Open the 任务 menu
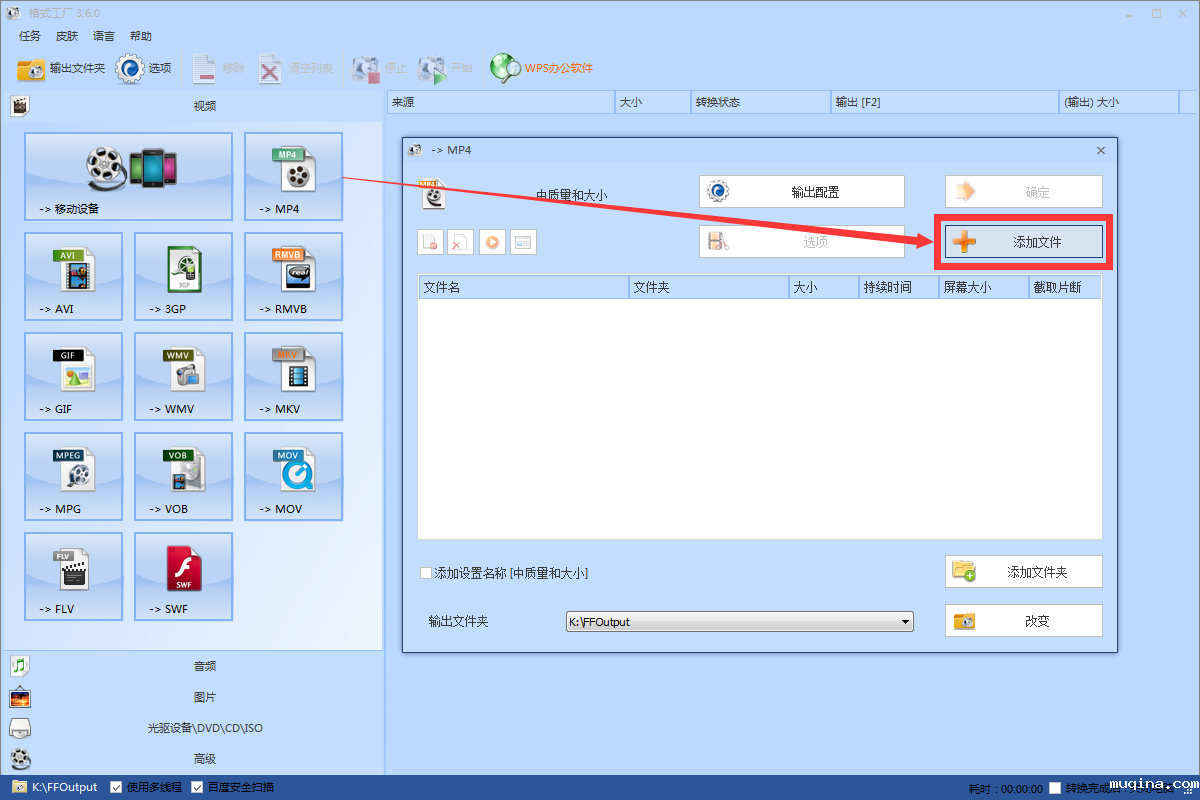1200x800 pixels. click(30, 36)
